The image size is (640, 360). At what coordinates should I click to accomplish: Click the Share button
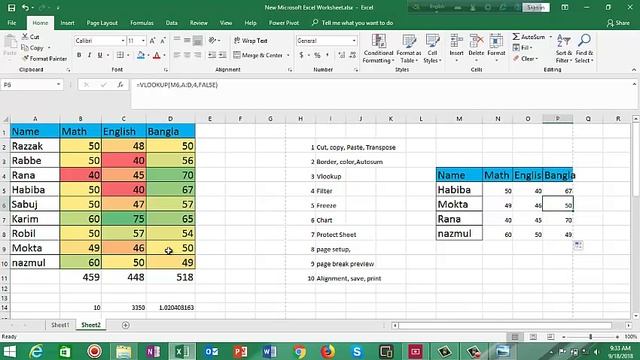(618, 23)
